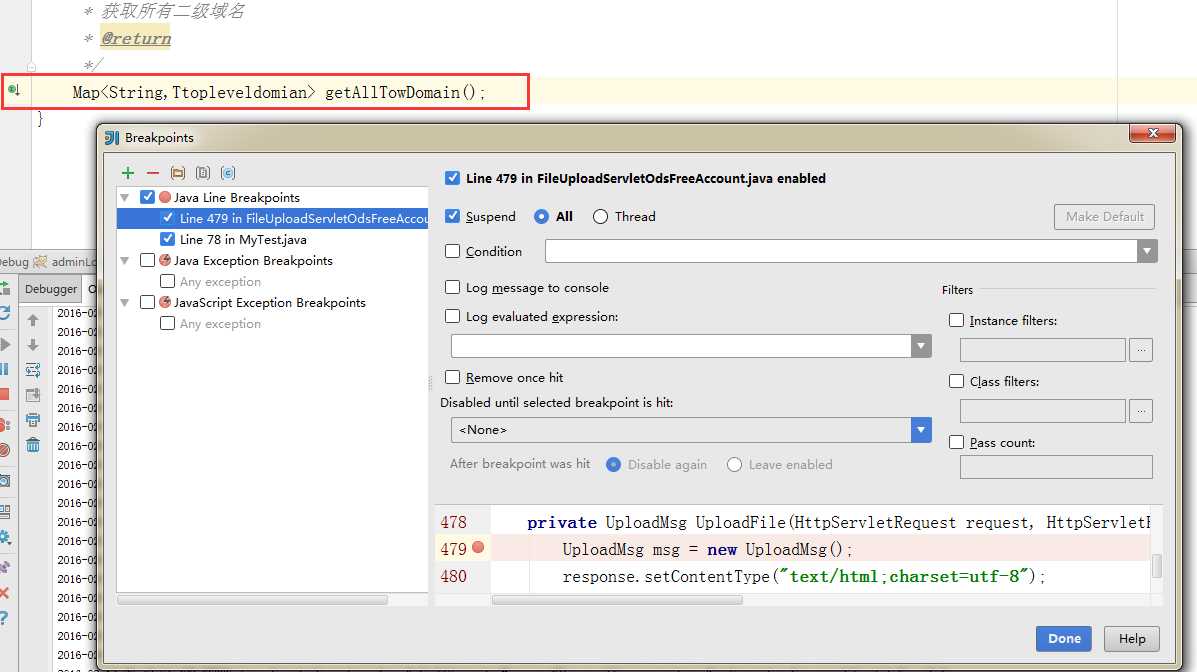Enable Class filters checkbox

957,381
